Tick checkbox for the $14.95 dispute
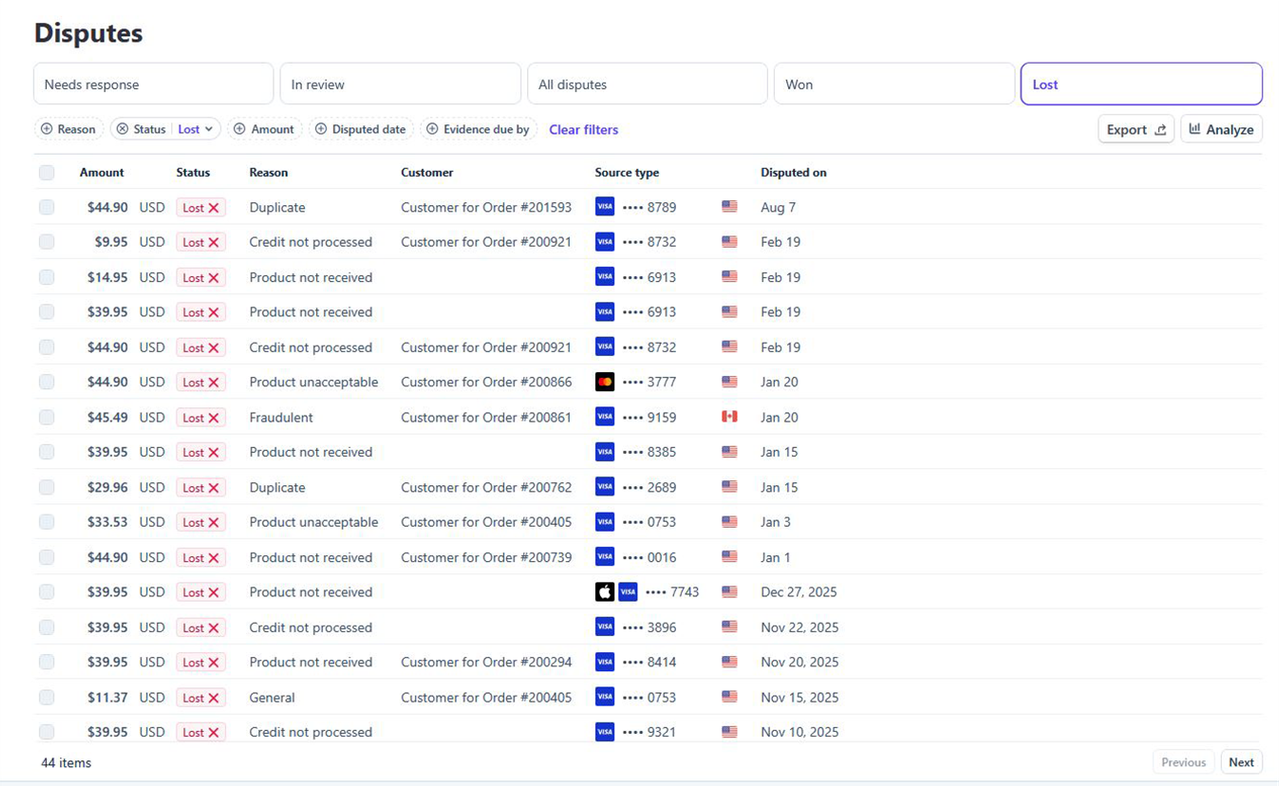1280x786 pixels. click(x=47, y=277)
